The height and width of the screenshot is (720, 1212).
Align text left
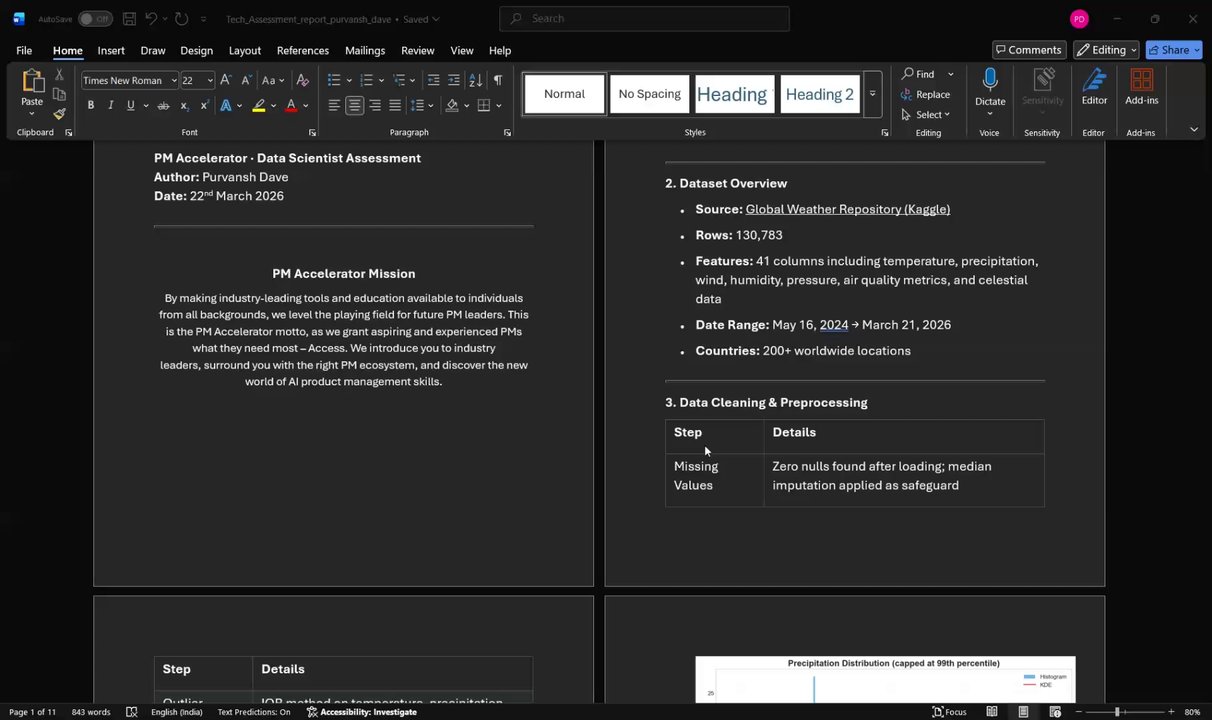coord(334,105)
